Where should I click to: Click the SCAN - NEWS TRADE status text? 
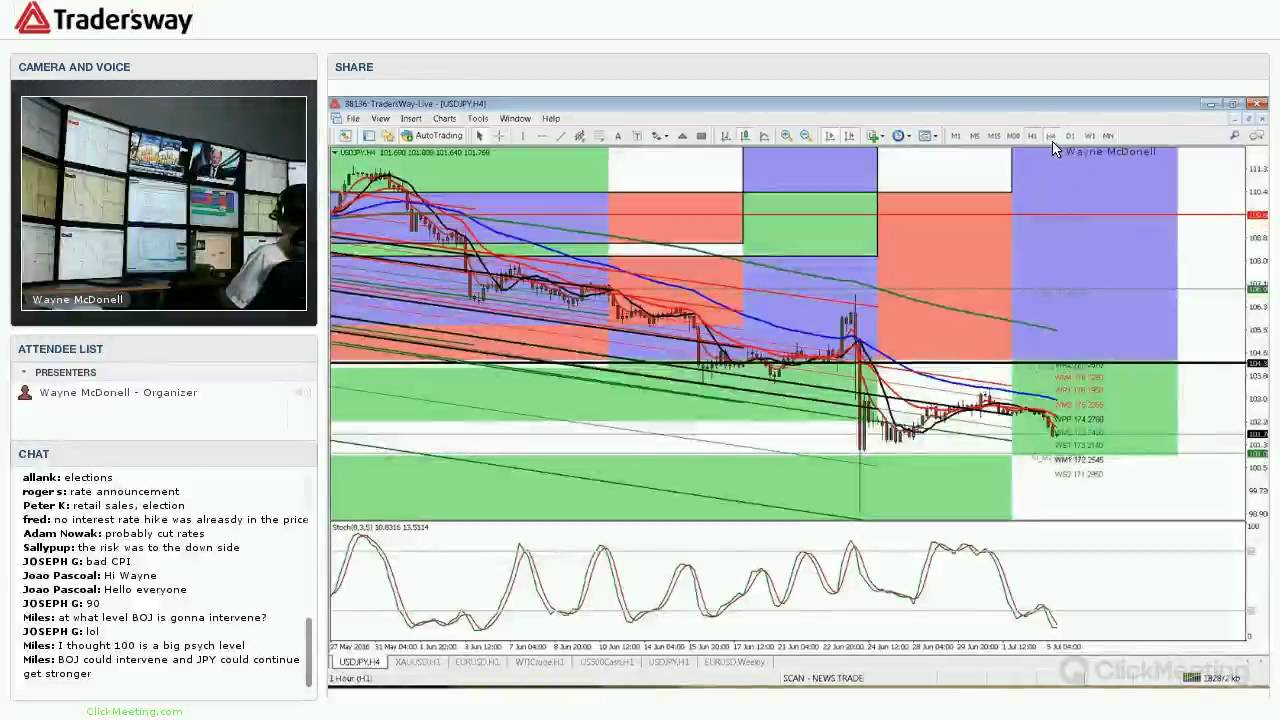pos(823,678)
